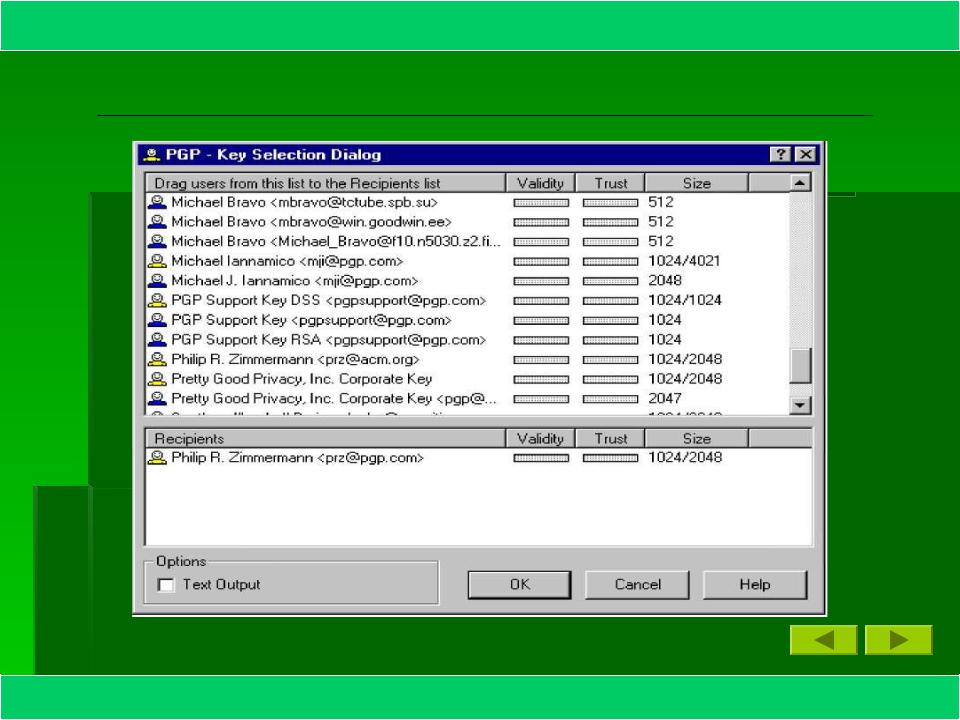Click key icon for PGP Support Key RSA
Viewport: 960px width, 720px height.
157,340
